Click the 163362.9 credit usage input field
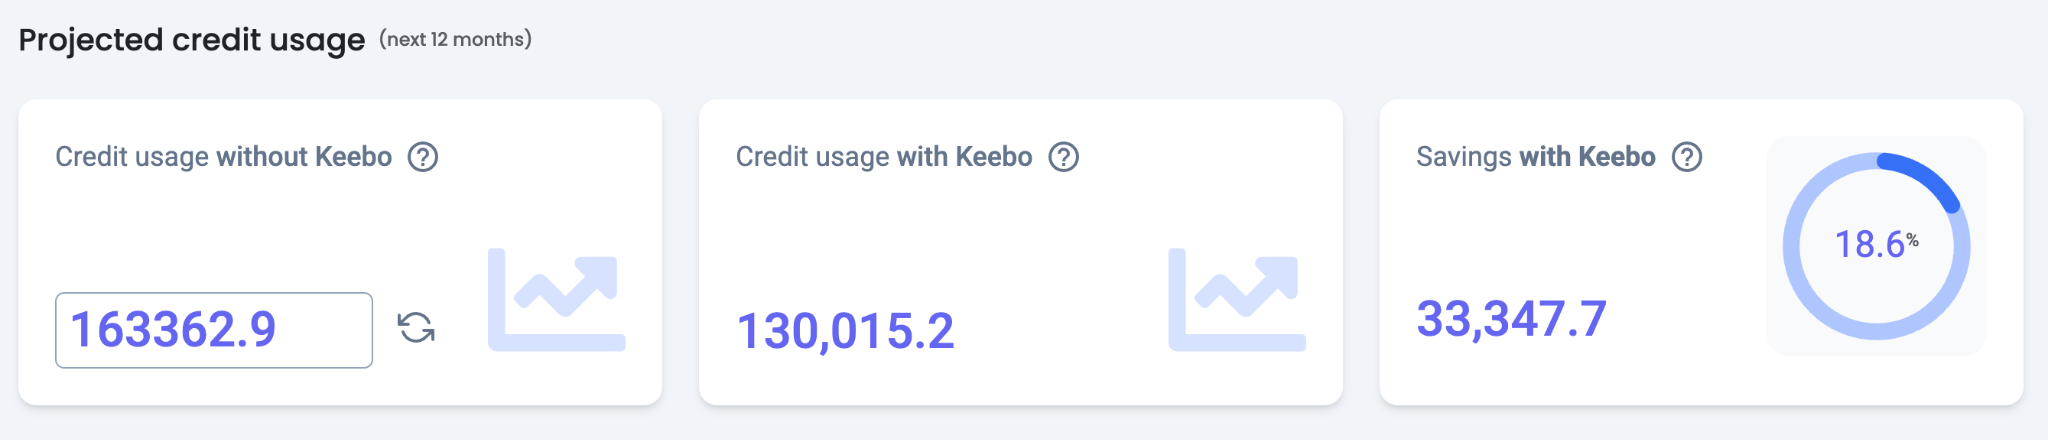The image size is (2048, 440). (x=213, y=330)
